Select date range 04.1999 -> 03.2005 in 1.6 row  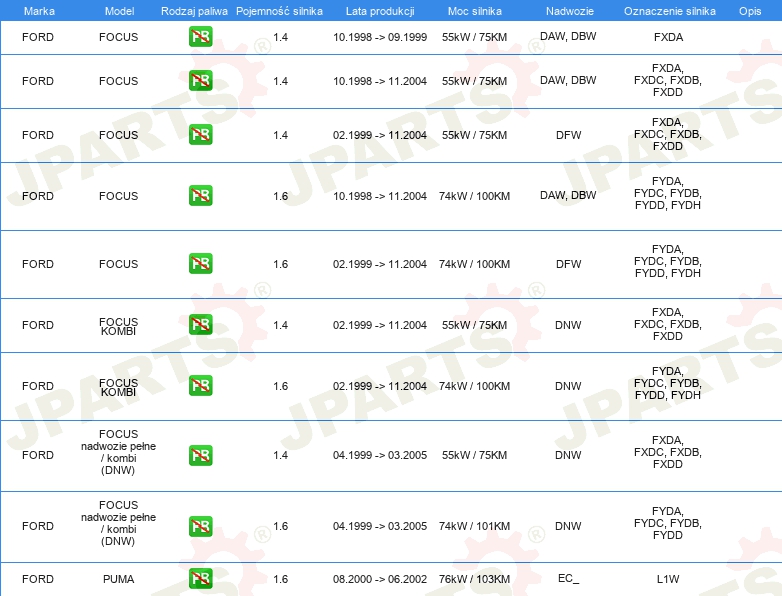click(x=380, y=526)
